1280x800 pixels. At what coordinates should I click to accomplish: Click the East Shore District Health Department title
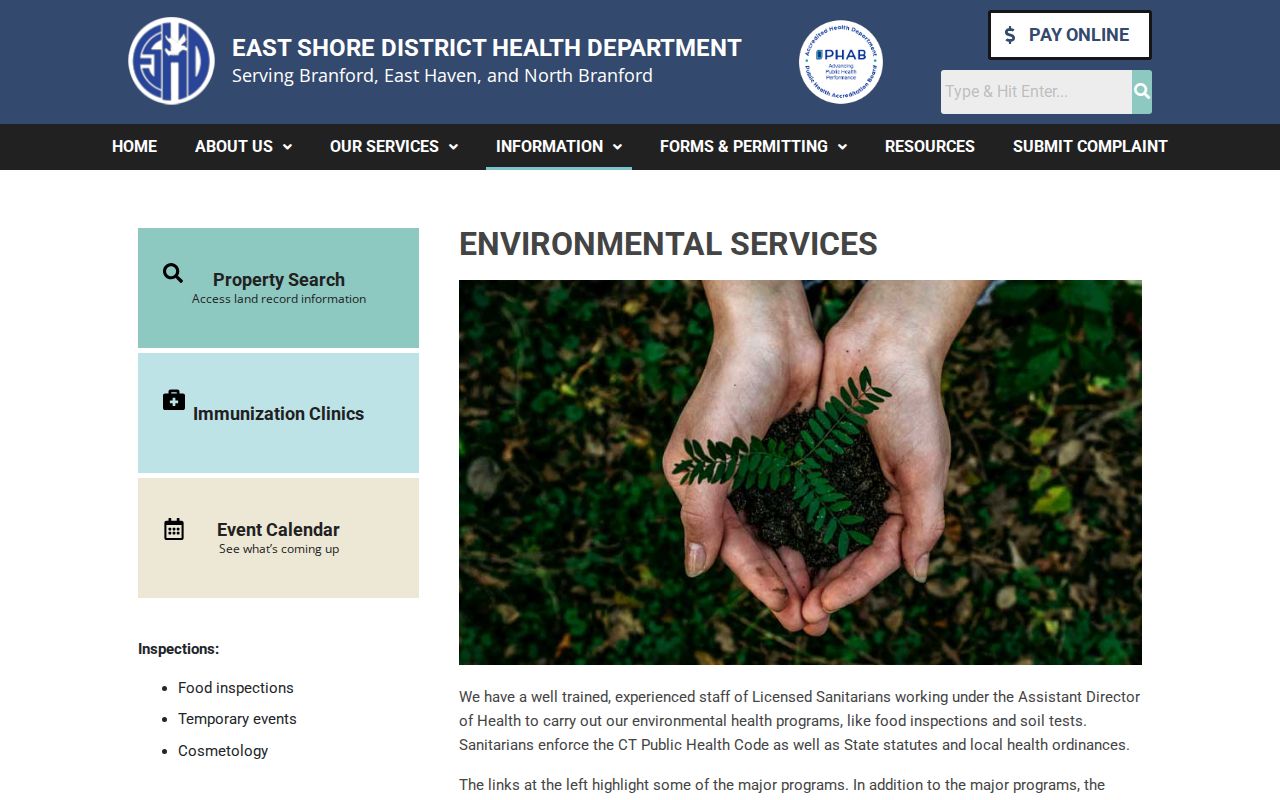click(x=487, y=48)
